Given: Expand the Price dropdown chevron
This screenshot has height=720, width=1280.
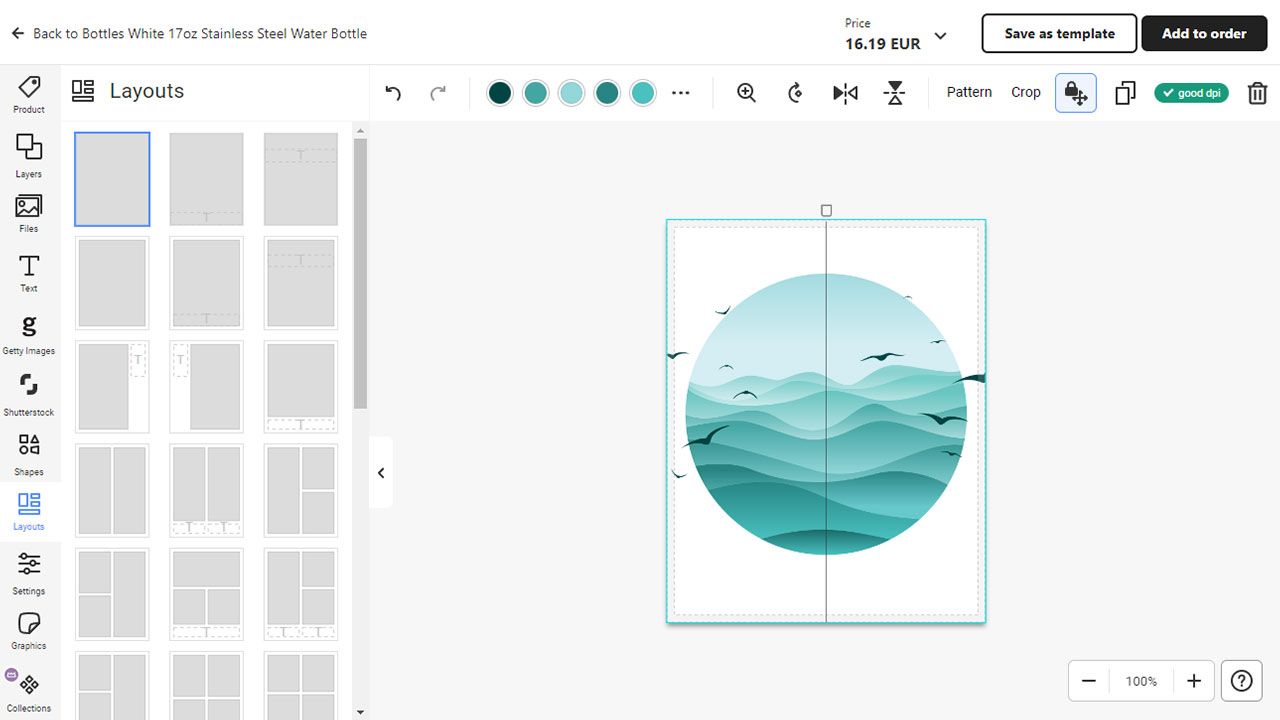Looking at the screenshot, I should pos(940,36).
